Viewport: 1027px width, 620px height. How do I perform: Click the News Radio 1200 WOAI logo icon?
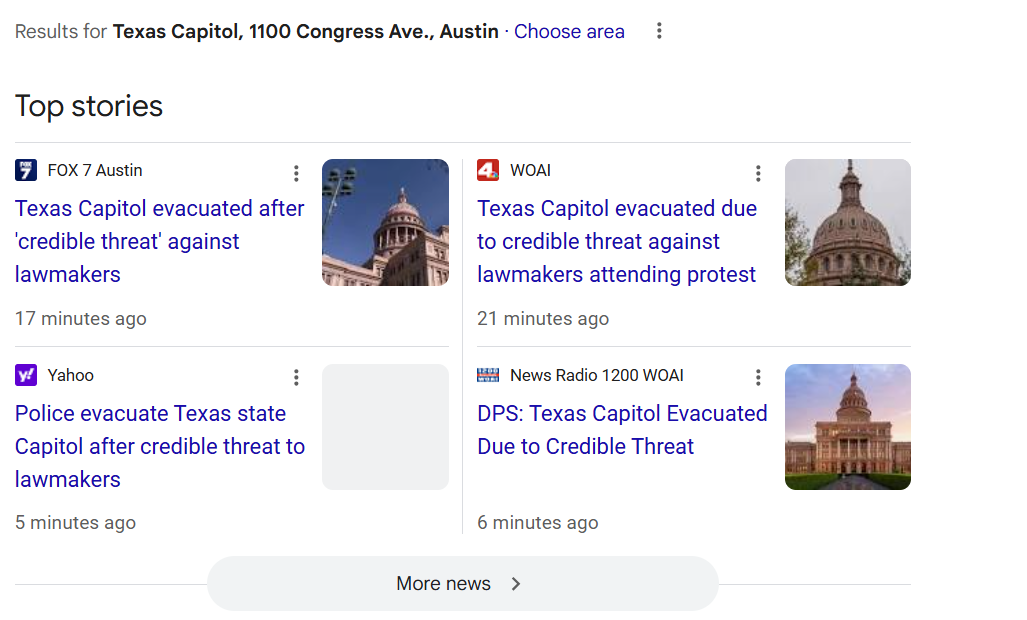tap(488, 375)
